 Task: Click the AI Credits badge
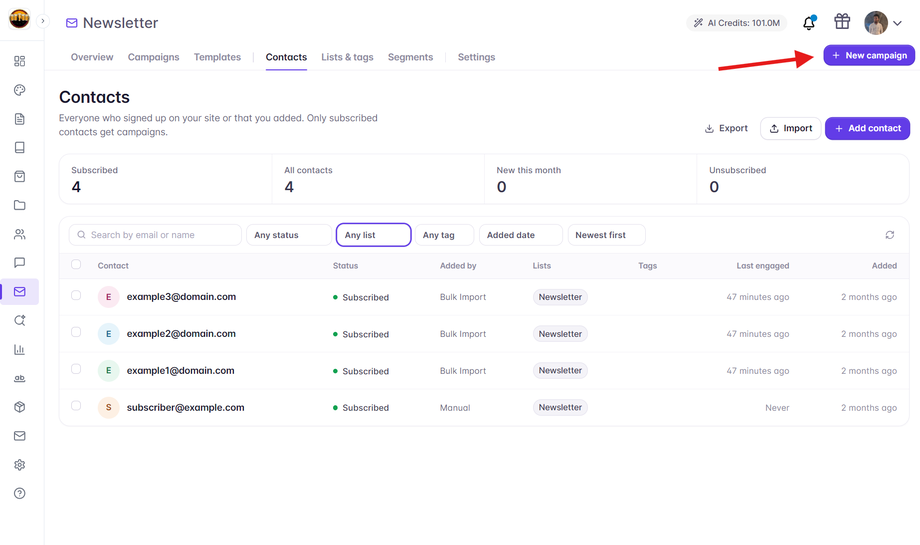click(x=737, y=23)
